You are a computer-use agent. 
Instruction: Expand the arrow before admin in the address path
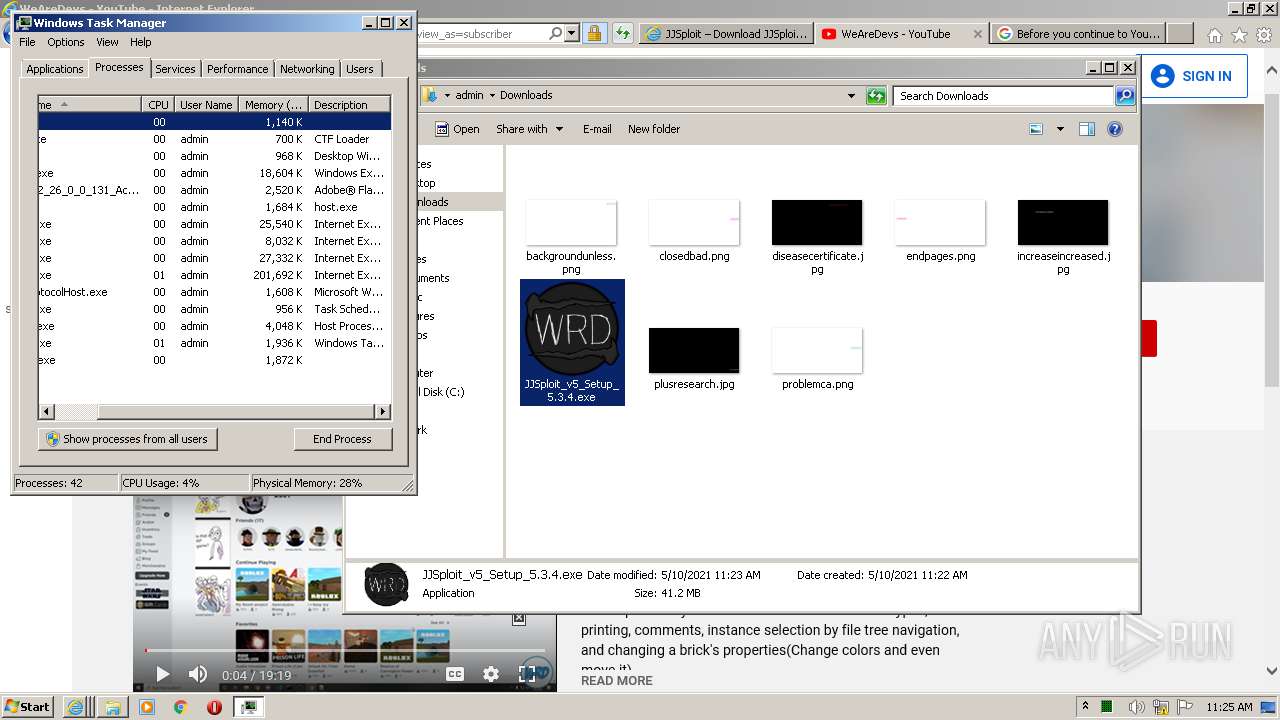pyautogui.click(x=447, y=96)
